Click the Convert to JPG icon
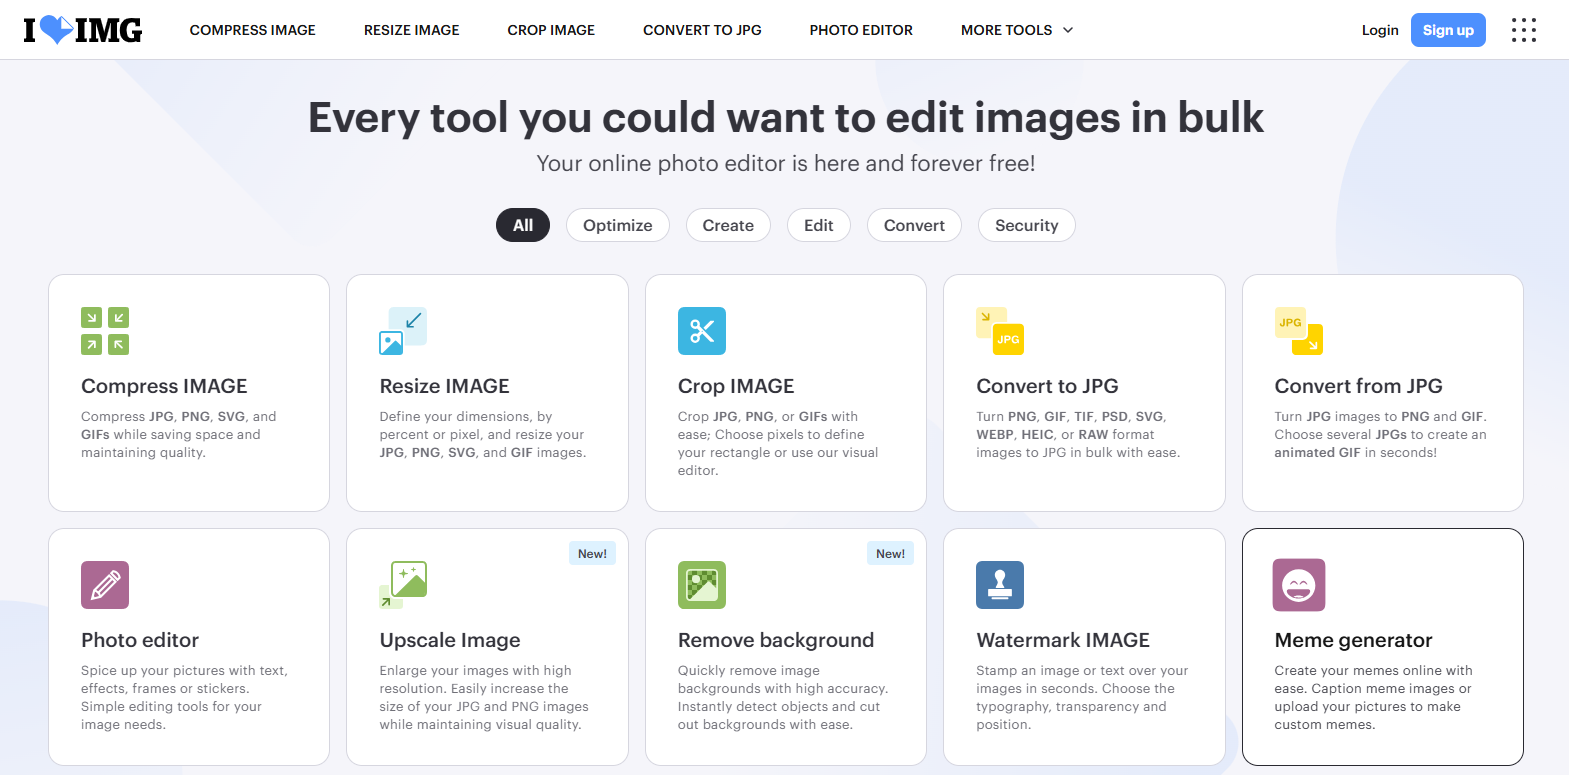 pyautogui.click(x=1000, y=331)
